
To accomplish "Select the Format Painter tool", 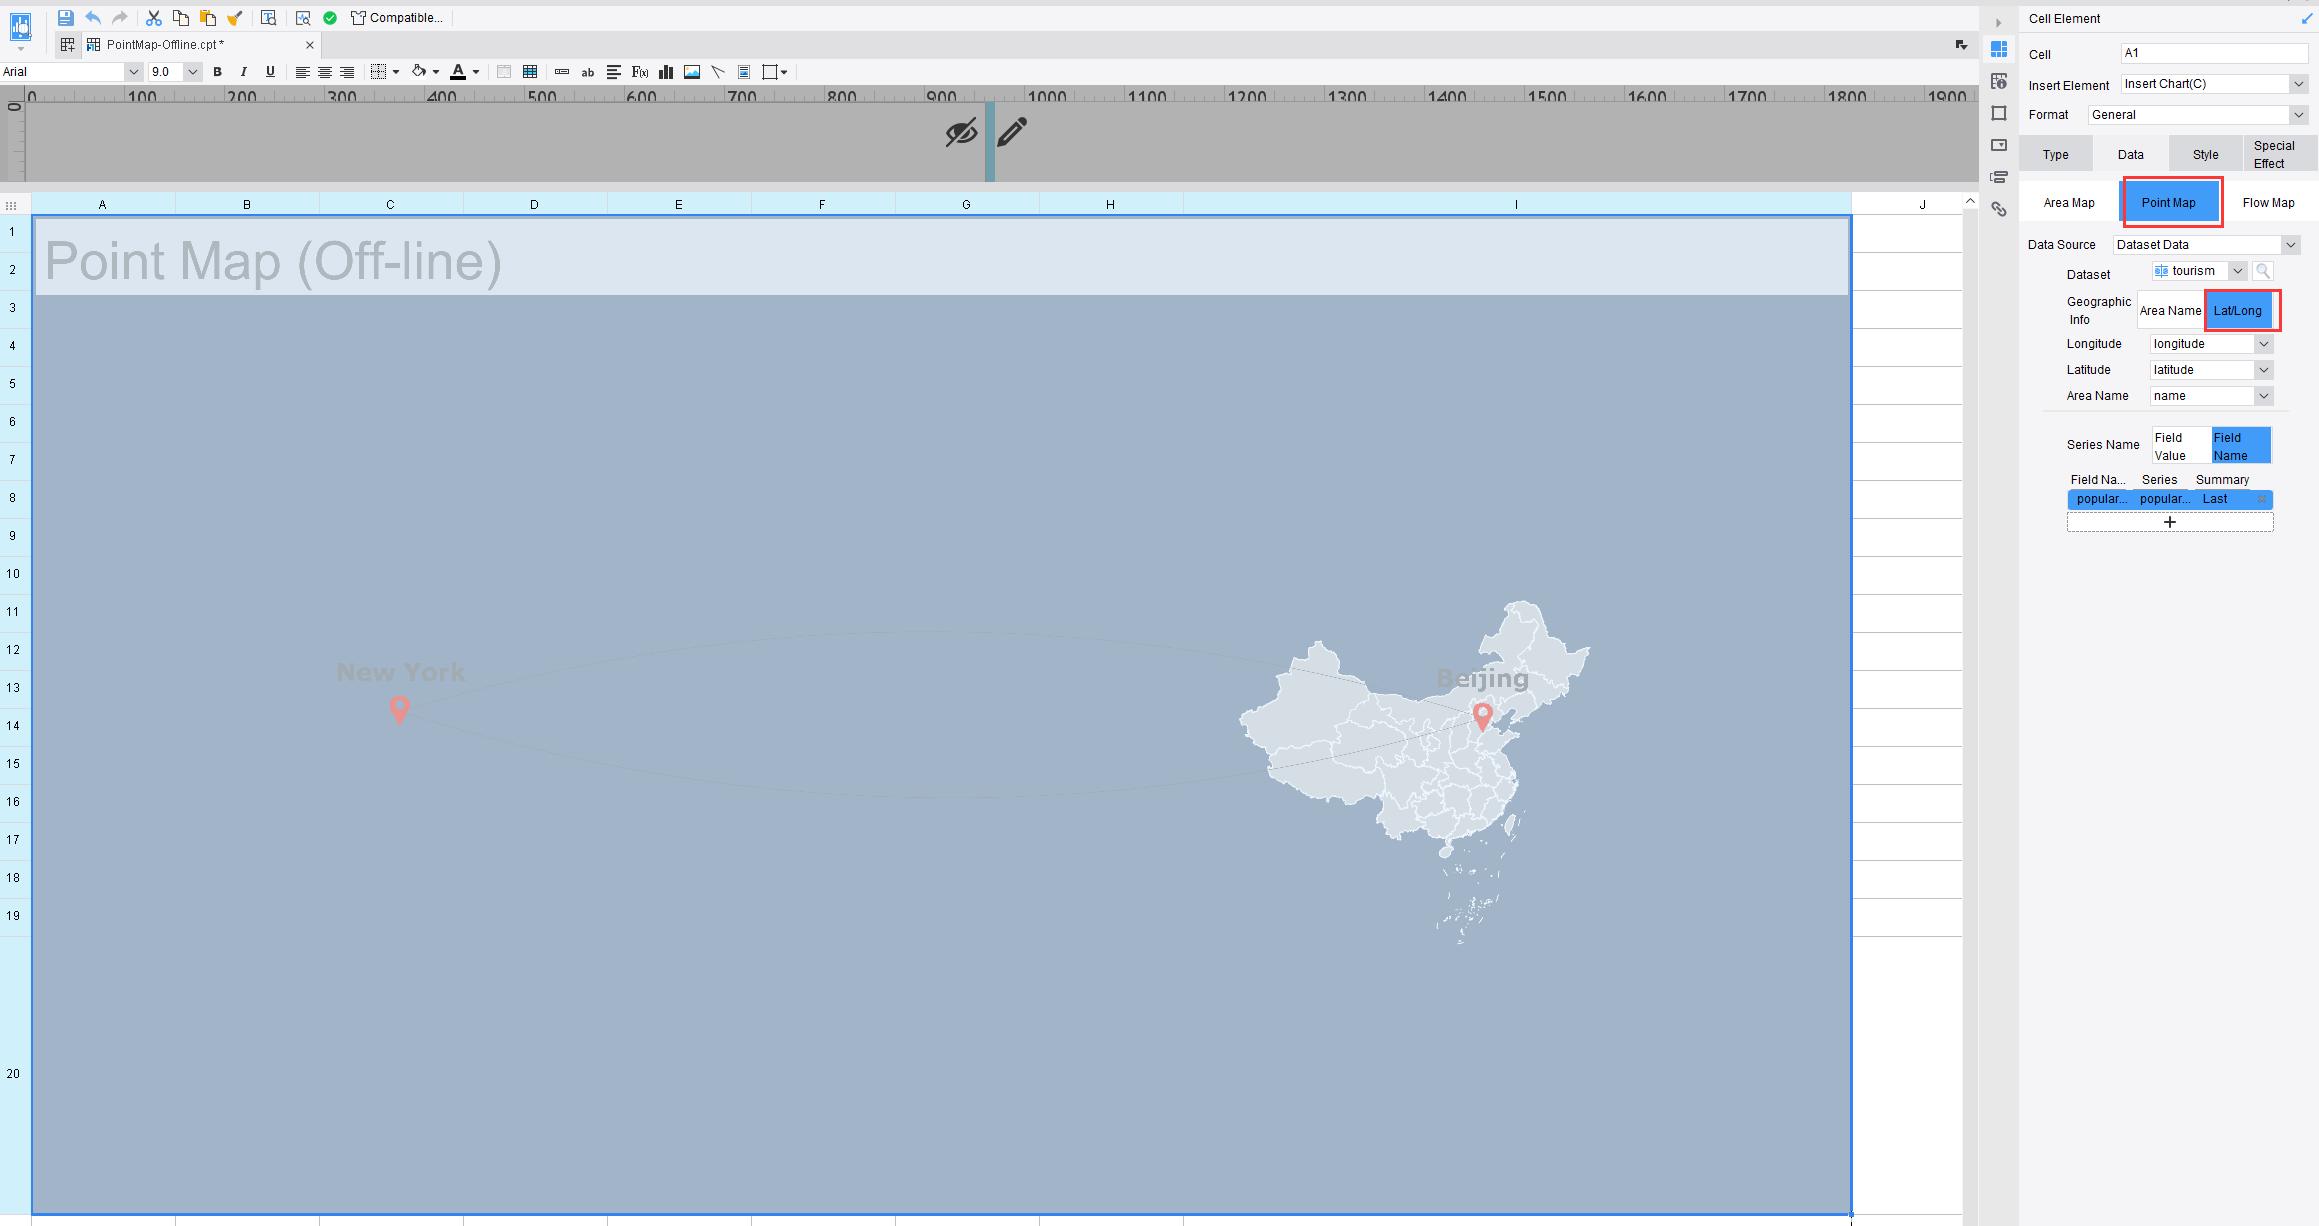I will (x=236, y=17).
